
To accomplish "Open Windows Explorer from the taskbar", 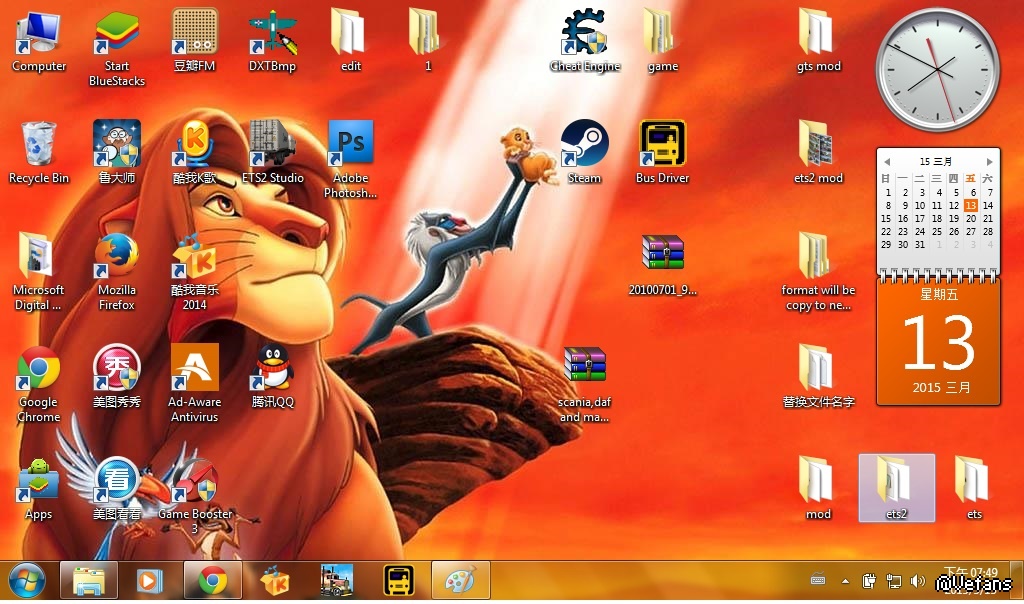I will point(89,580).
